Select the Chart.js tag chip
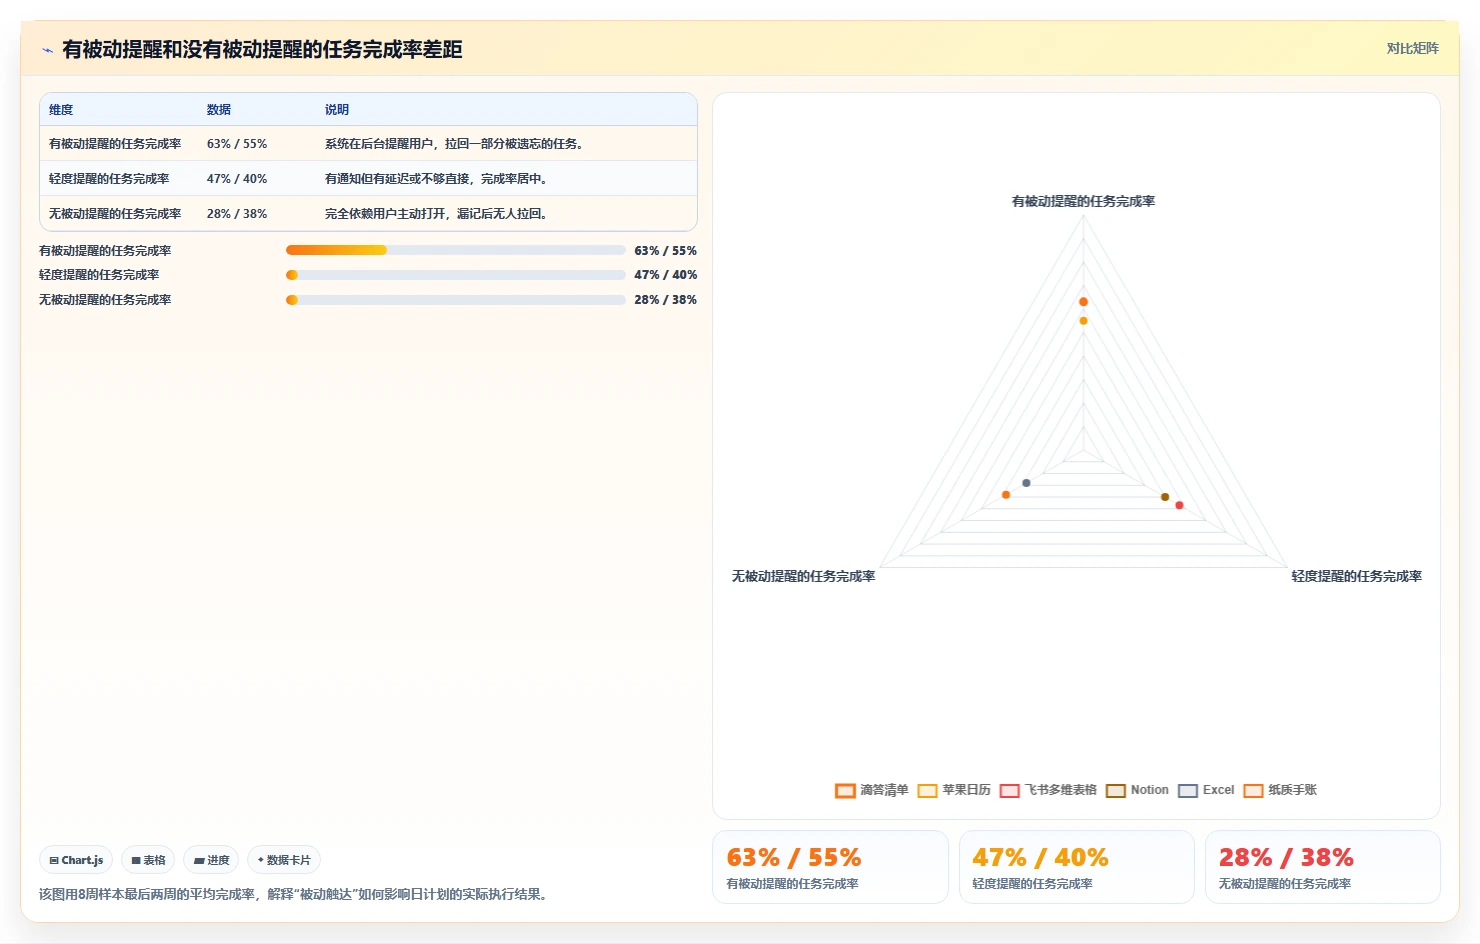 76,860
